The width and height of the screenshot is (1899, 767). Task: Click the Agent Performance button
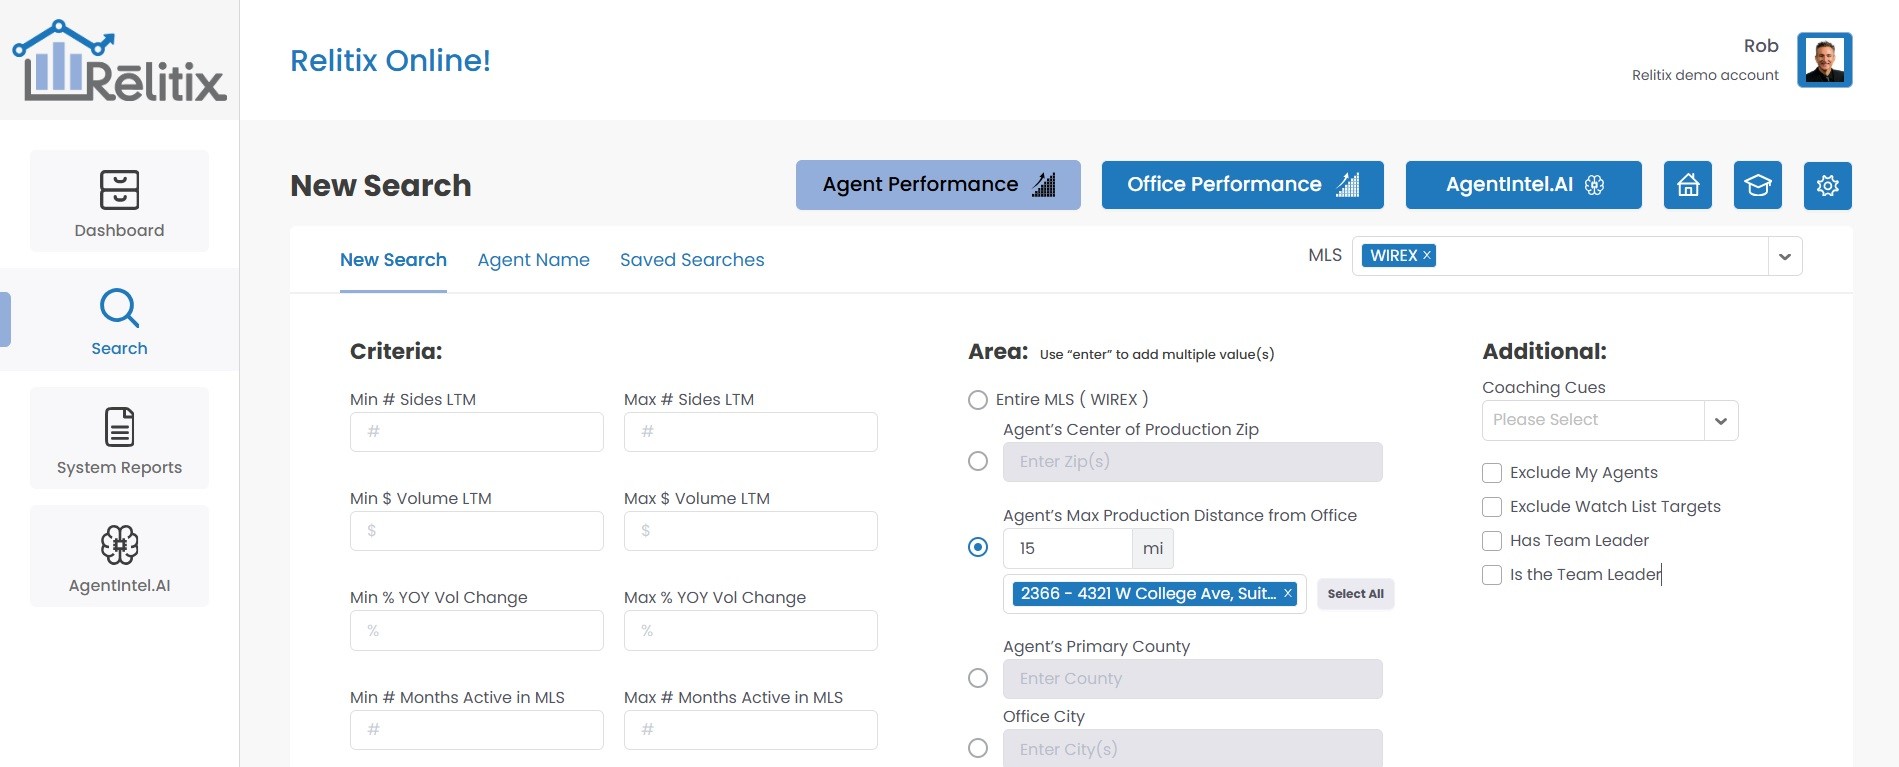click(938, 185)
